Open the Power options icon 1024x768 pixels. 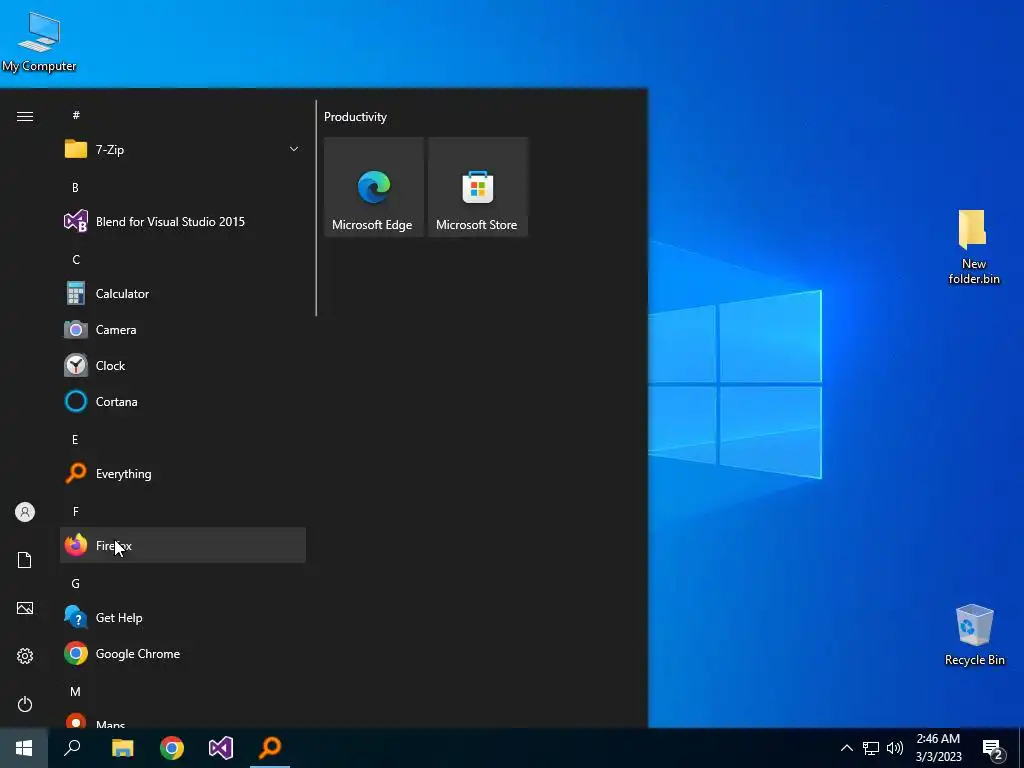(25, 704)
